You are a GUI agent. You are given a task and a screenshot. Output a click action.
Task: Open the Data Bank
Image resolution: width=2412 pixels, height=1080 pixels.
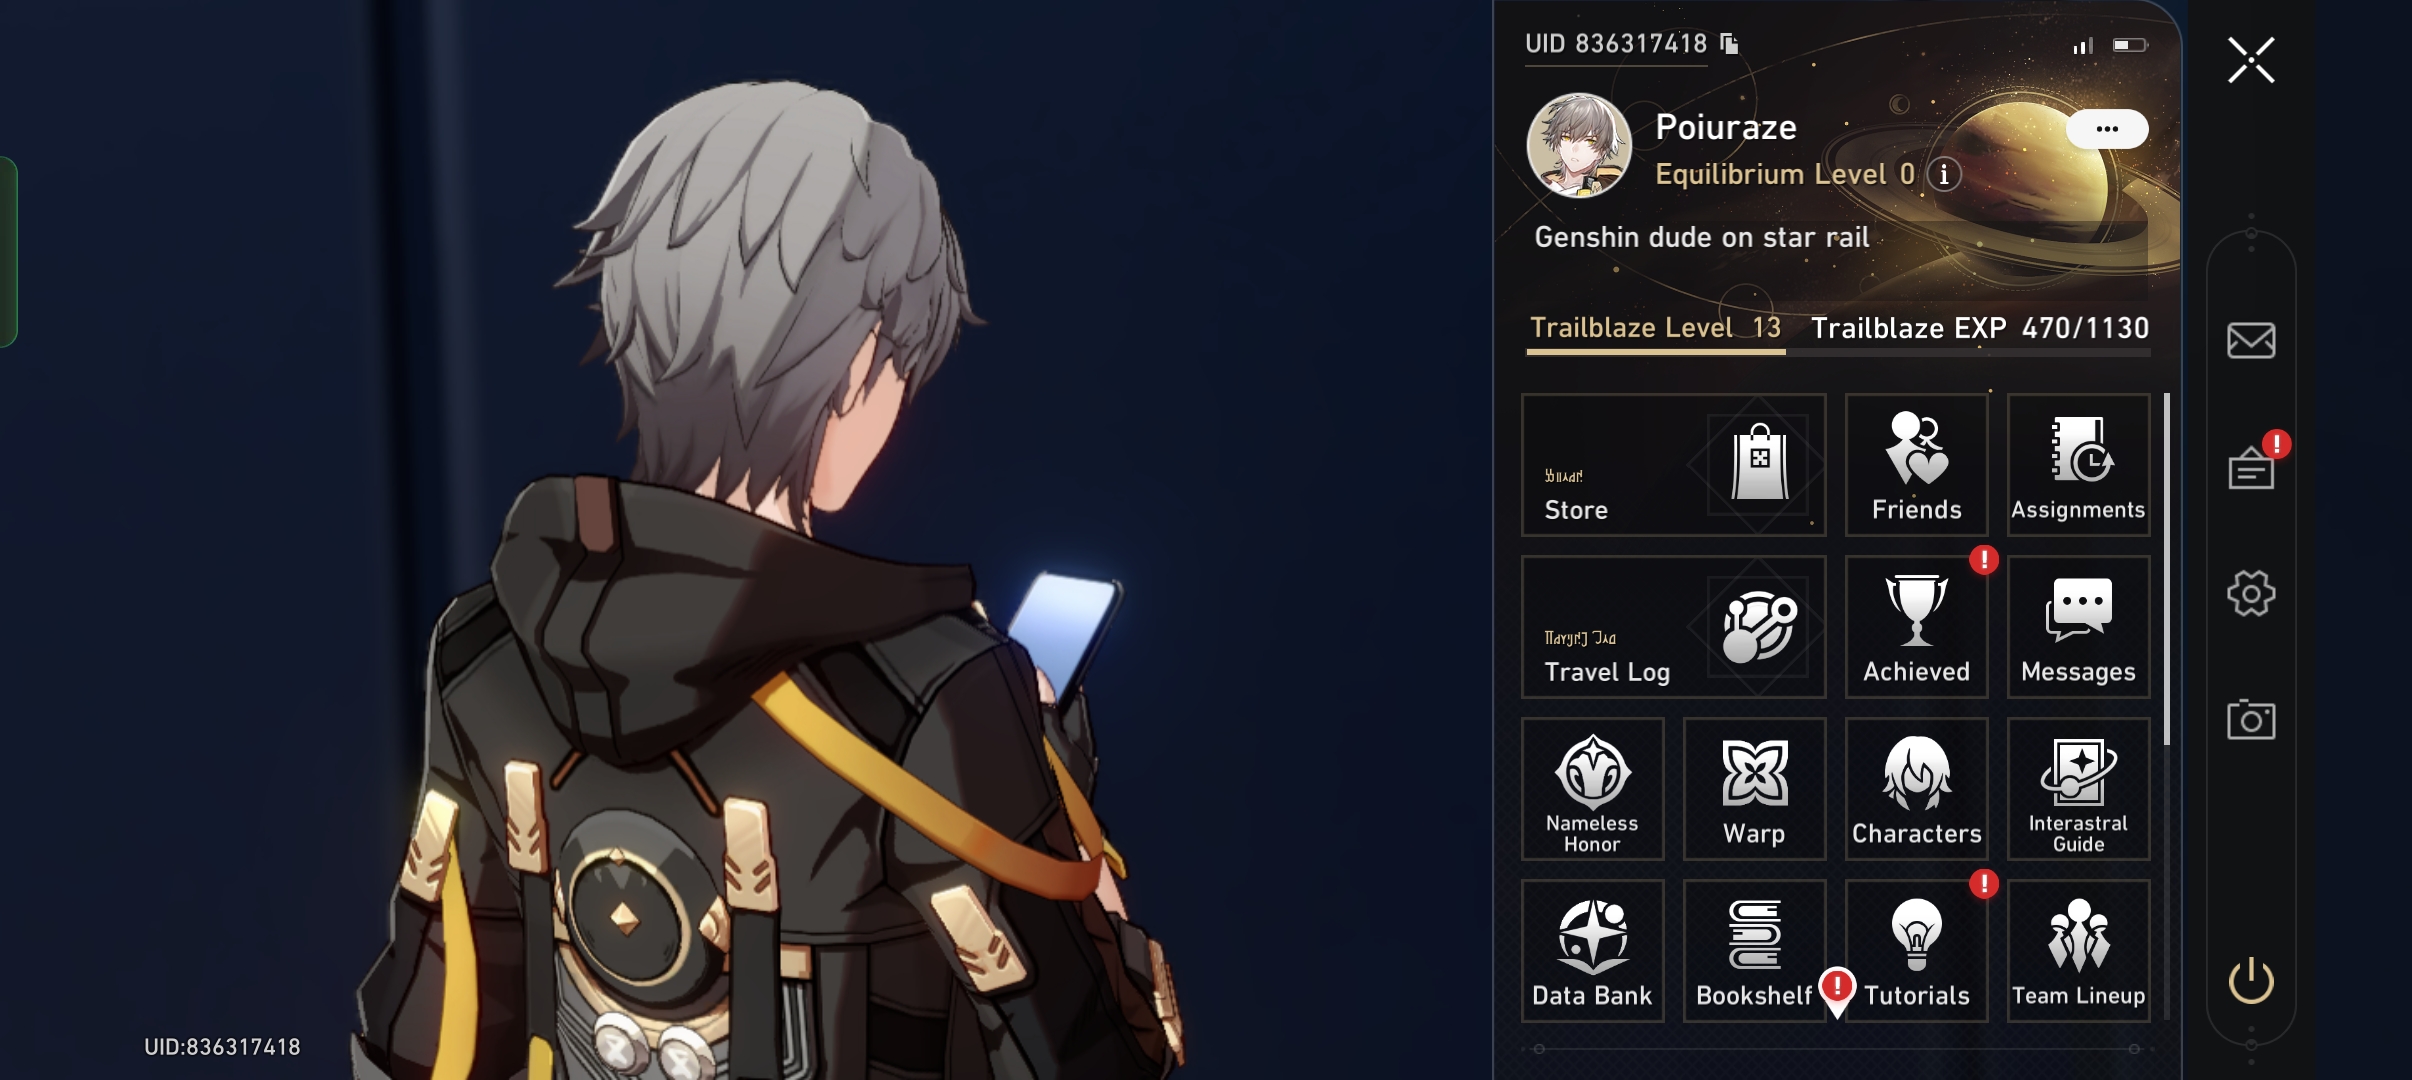tap(1592, 951)
